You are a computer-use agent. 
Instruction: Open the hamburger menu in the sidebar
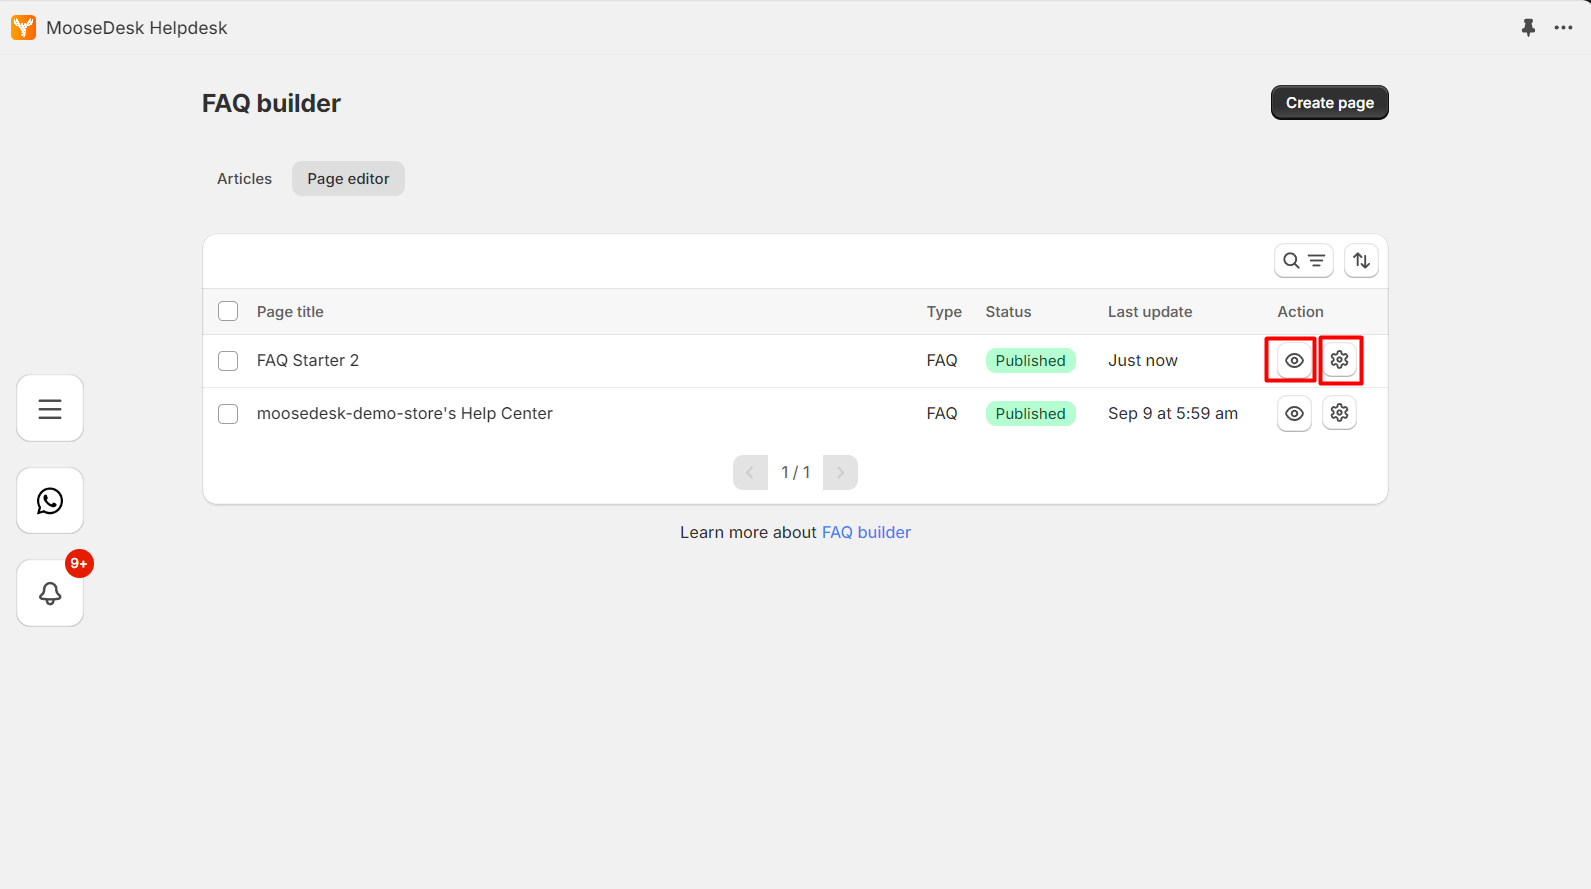coord(50,408)
